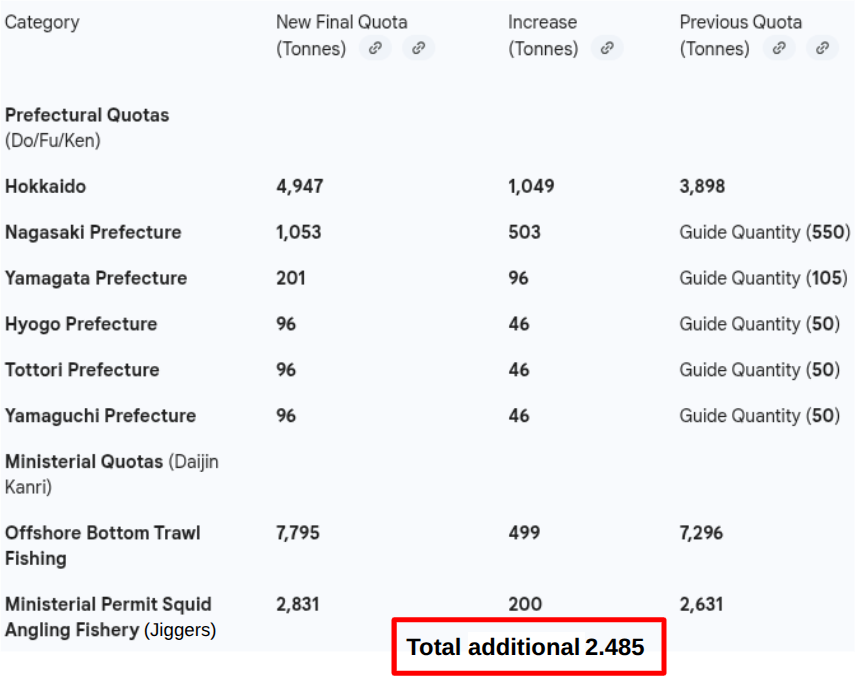Click Nagasaki's Guide Quantity (550) cell
The width and height of the screenshot is (856, 679).
pos(764,232)
